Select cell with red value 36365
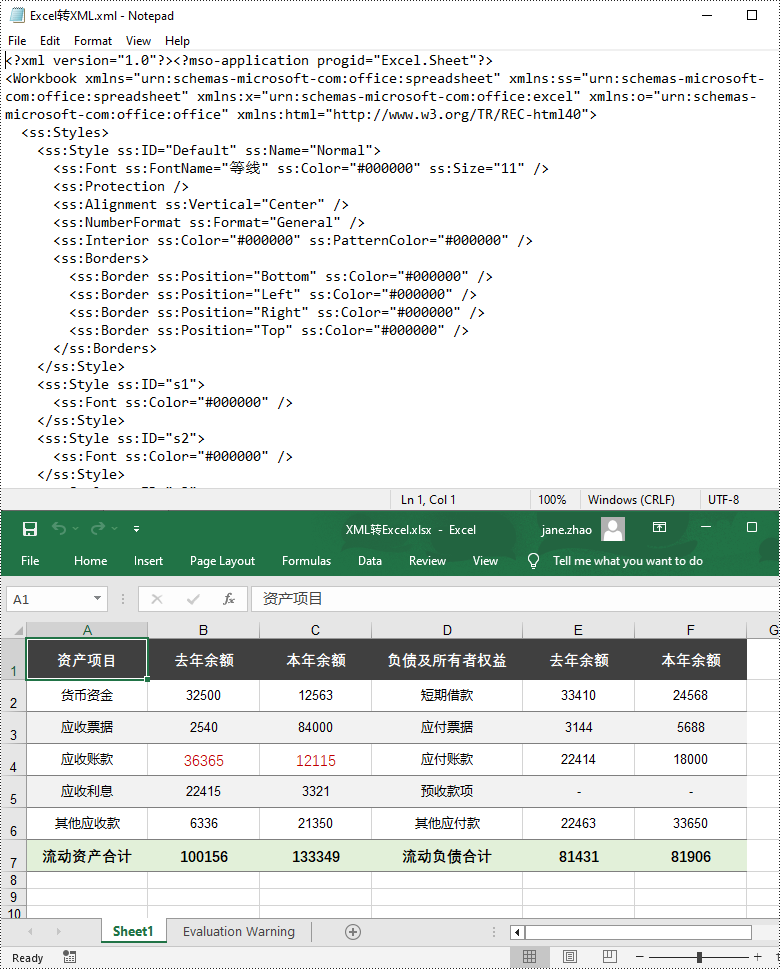Viewport: 780px width, 969px height. pyautogui.click(x=203, y=760)
